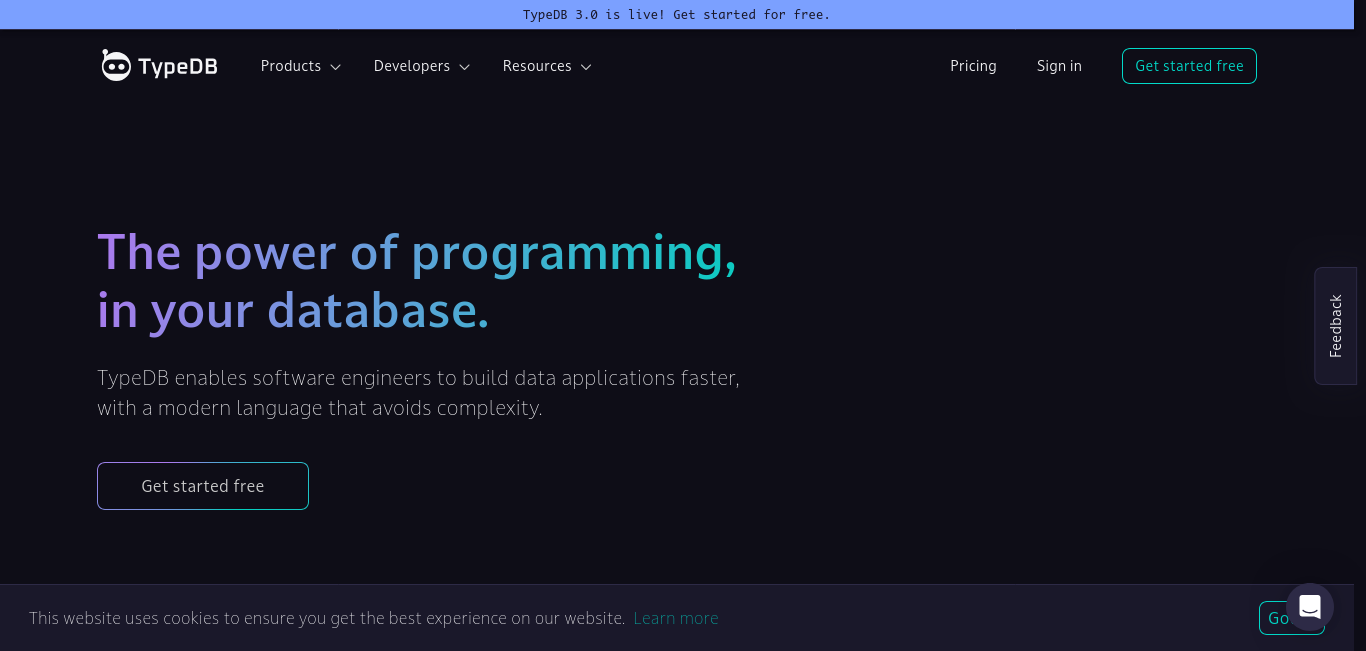Open the TypeDB 3.0 announcement banner

point(677,14)
